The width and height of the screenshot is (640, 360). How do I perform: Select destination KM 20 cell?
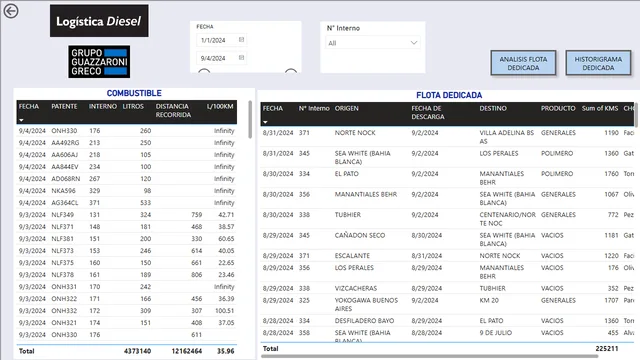(x=489, y=300)
